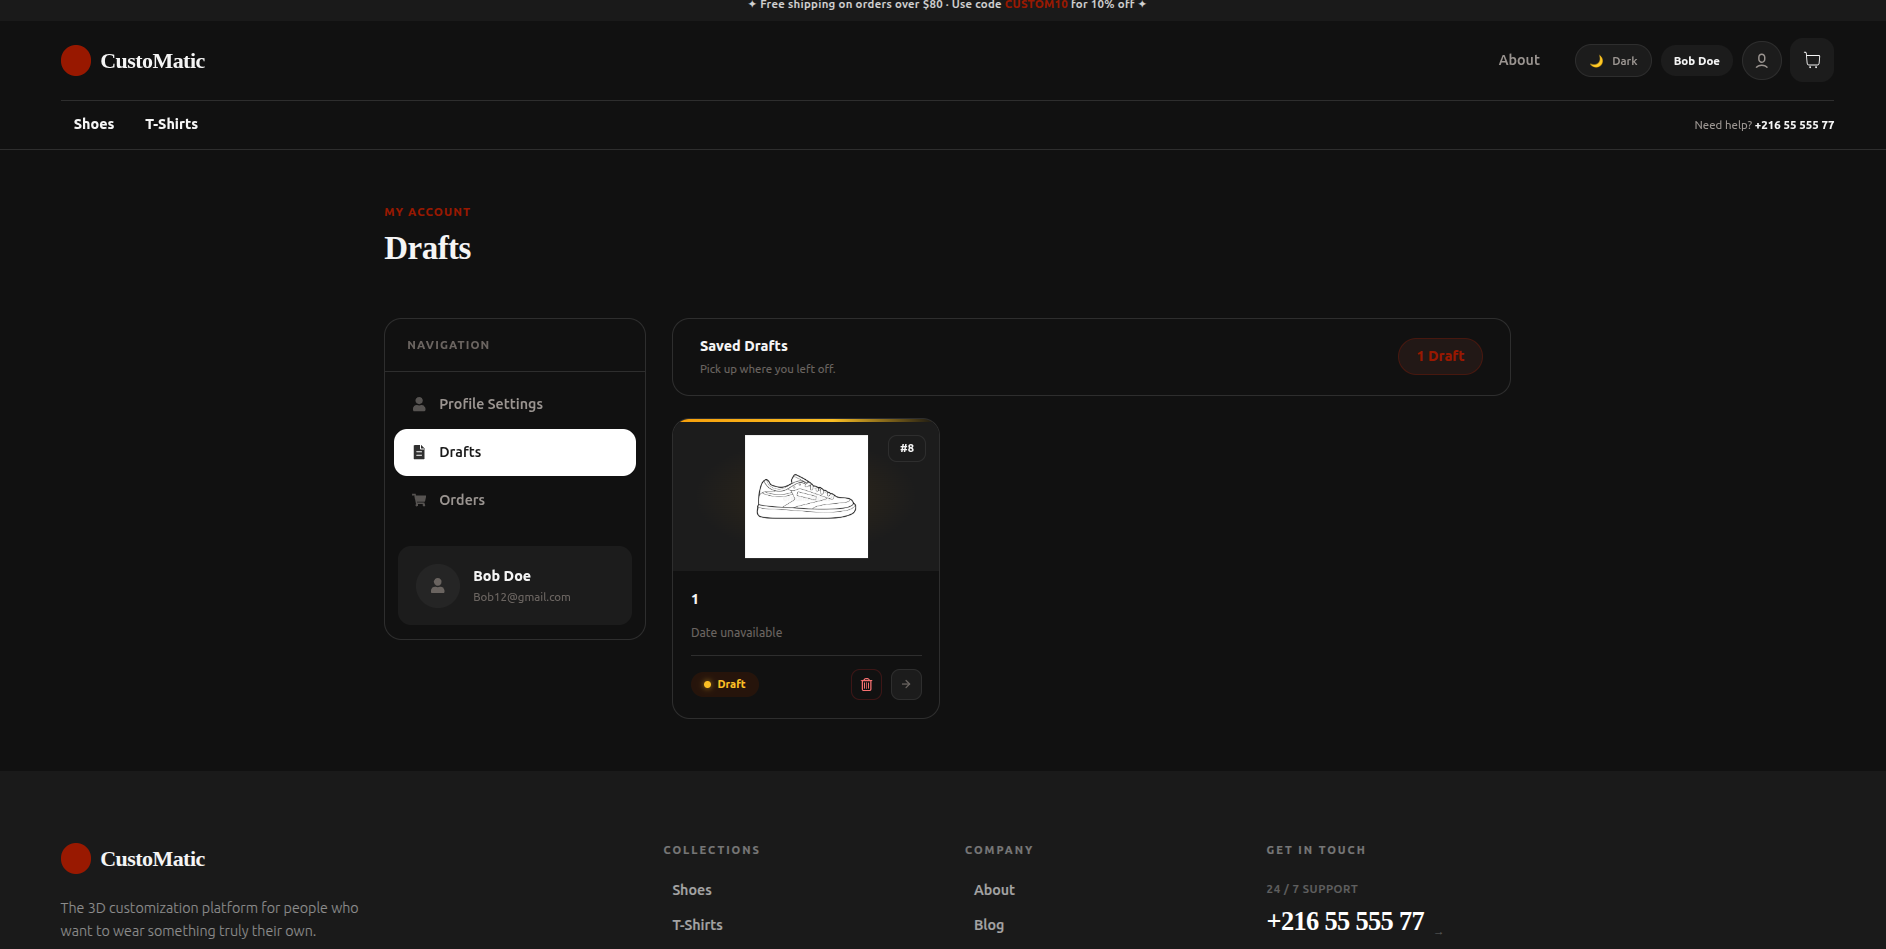The image size is (1886, 949).
Task: Open the shopping cart icon in header
Action: pos(1812,60)
